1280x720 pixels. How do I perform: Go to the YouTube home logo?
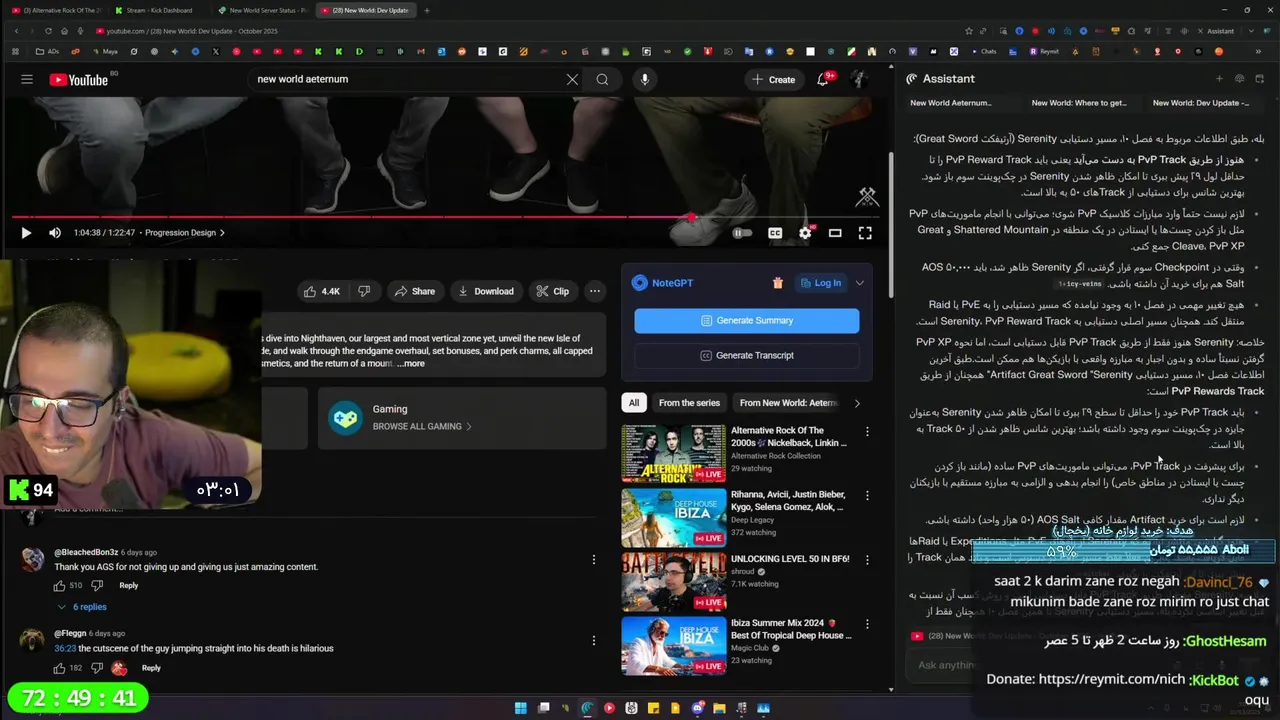click(78, 79)
